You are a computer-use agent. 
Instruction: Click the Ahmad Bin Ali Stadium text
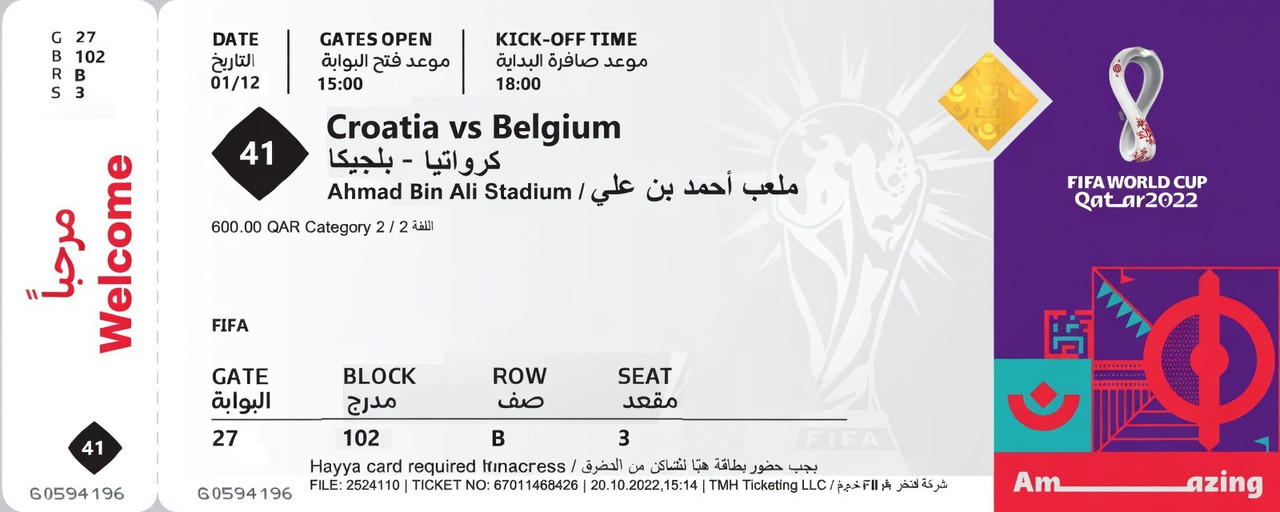tap(448, 191)
